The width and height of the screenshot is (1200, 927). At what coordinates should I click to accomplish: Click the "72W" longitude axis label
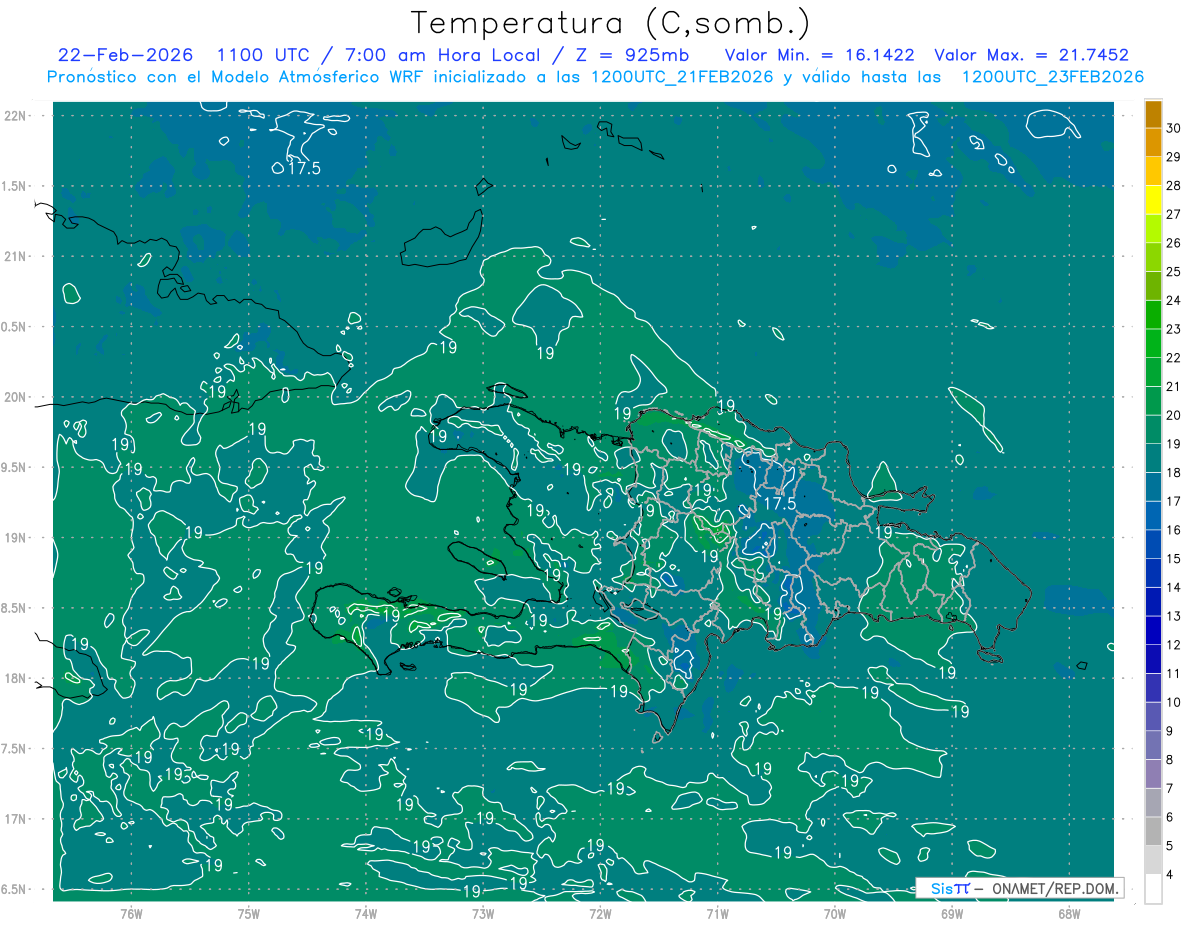click(600, 914)
